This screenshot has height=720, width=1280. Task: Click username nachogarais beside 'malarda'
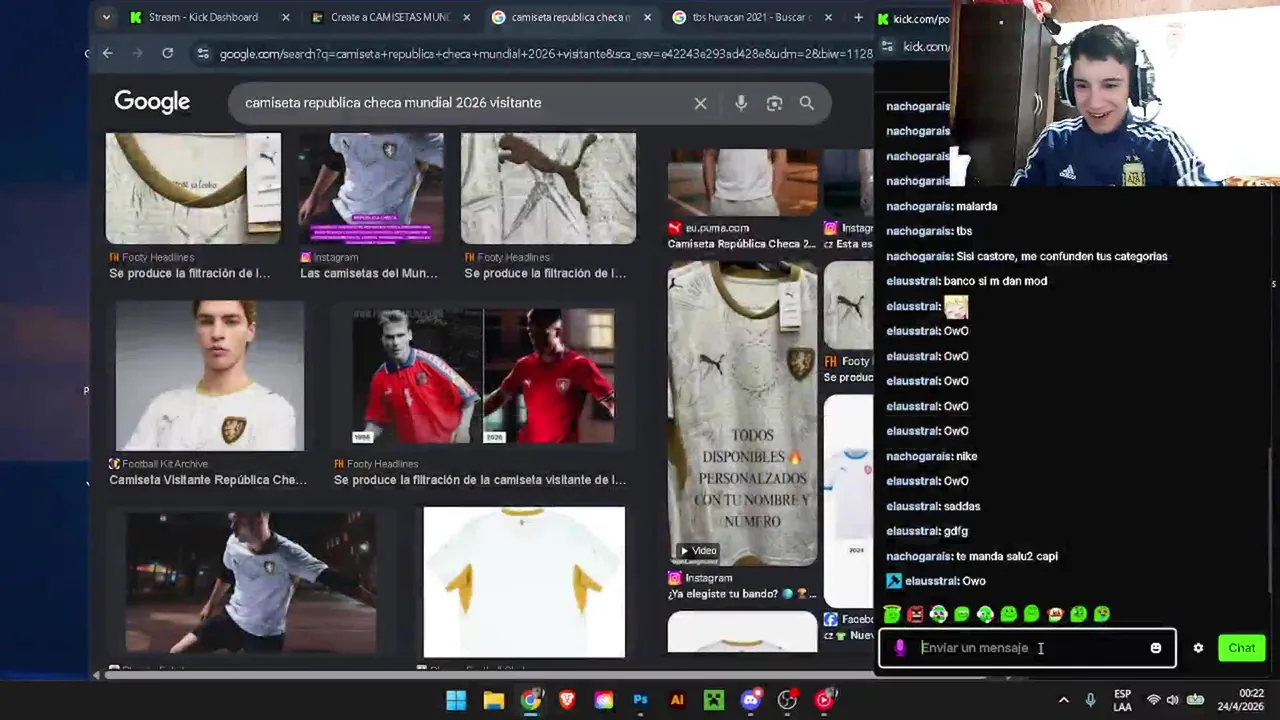(x=918, y=206)
